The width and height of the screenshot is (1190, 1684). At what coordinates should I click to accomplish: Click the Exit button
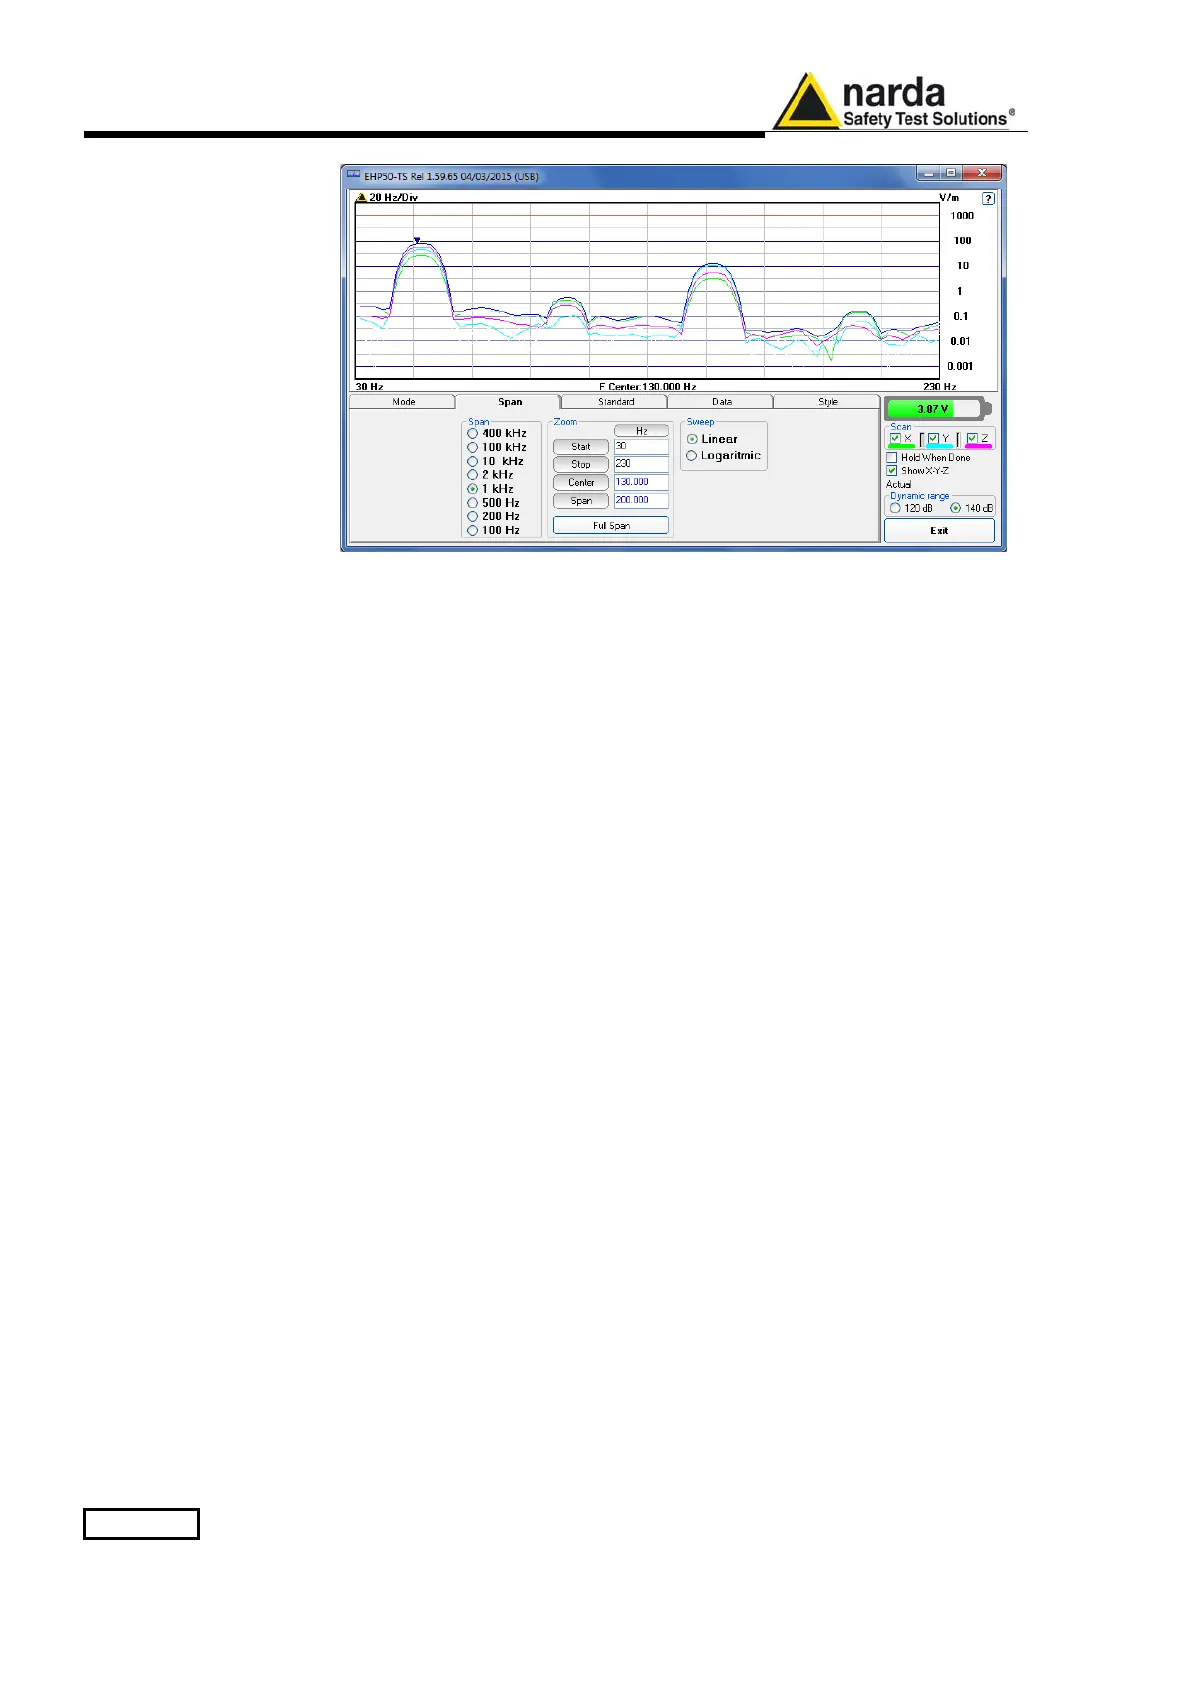939,531
